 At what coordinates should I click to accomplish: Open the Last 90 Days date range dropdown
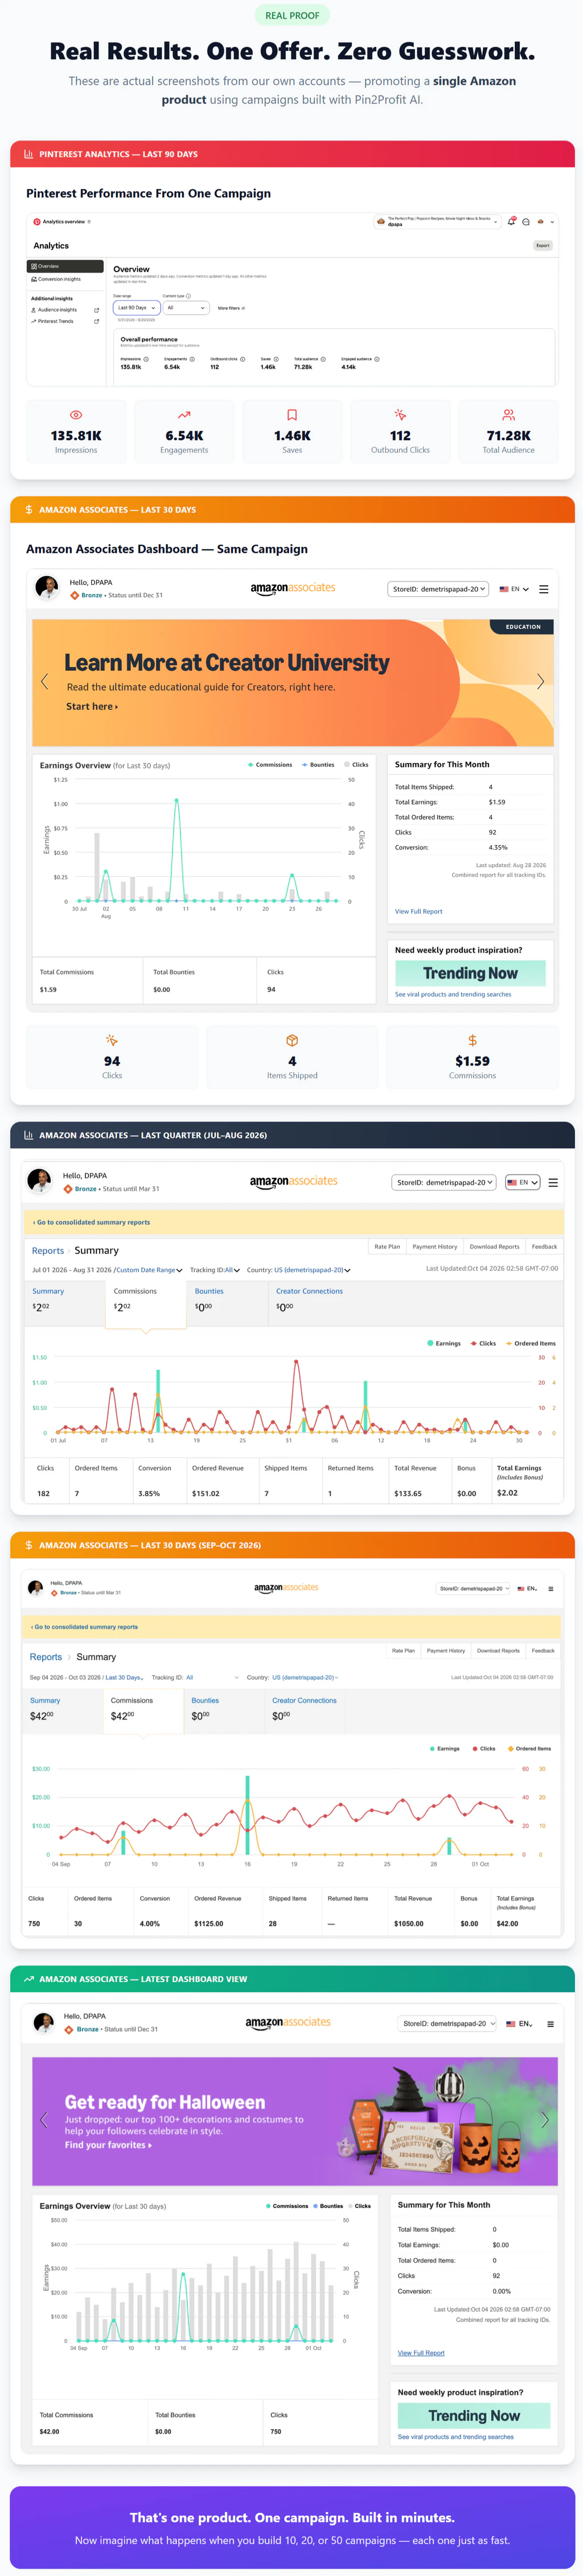click(x=136, y=308)
